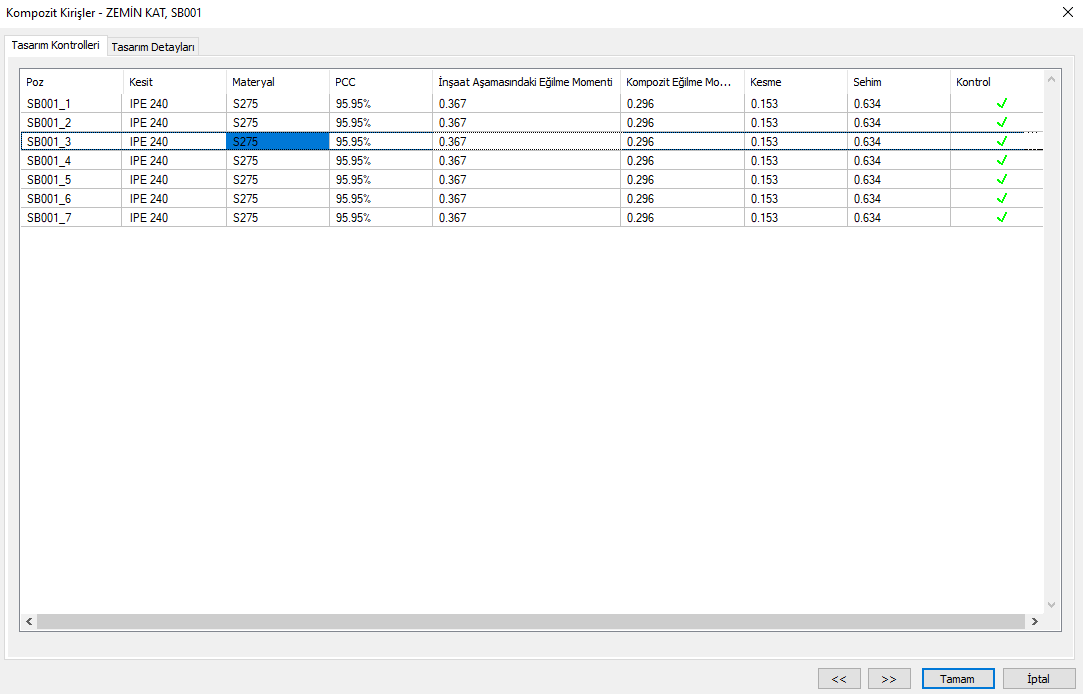This screenshot has width=1083, height=694.
Task: Cancel with the İptal button
Action: [1038, 679]
